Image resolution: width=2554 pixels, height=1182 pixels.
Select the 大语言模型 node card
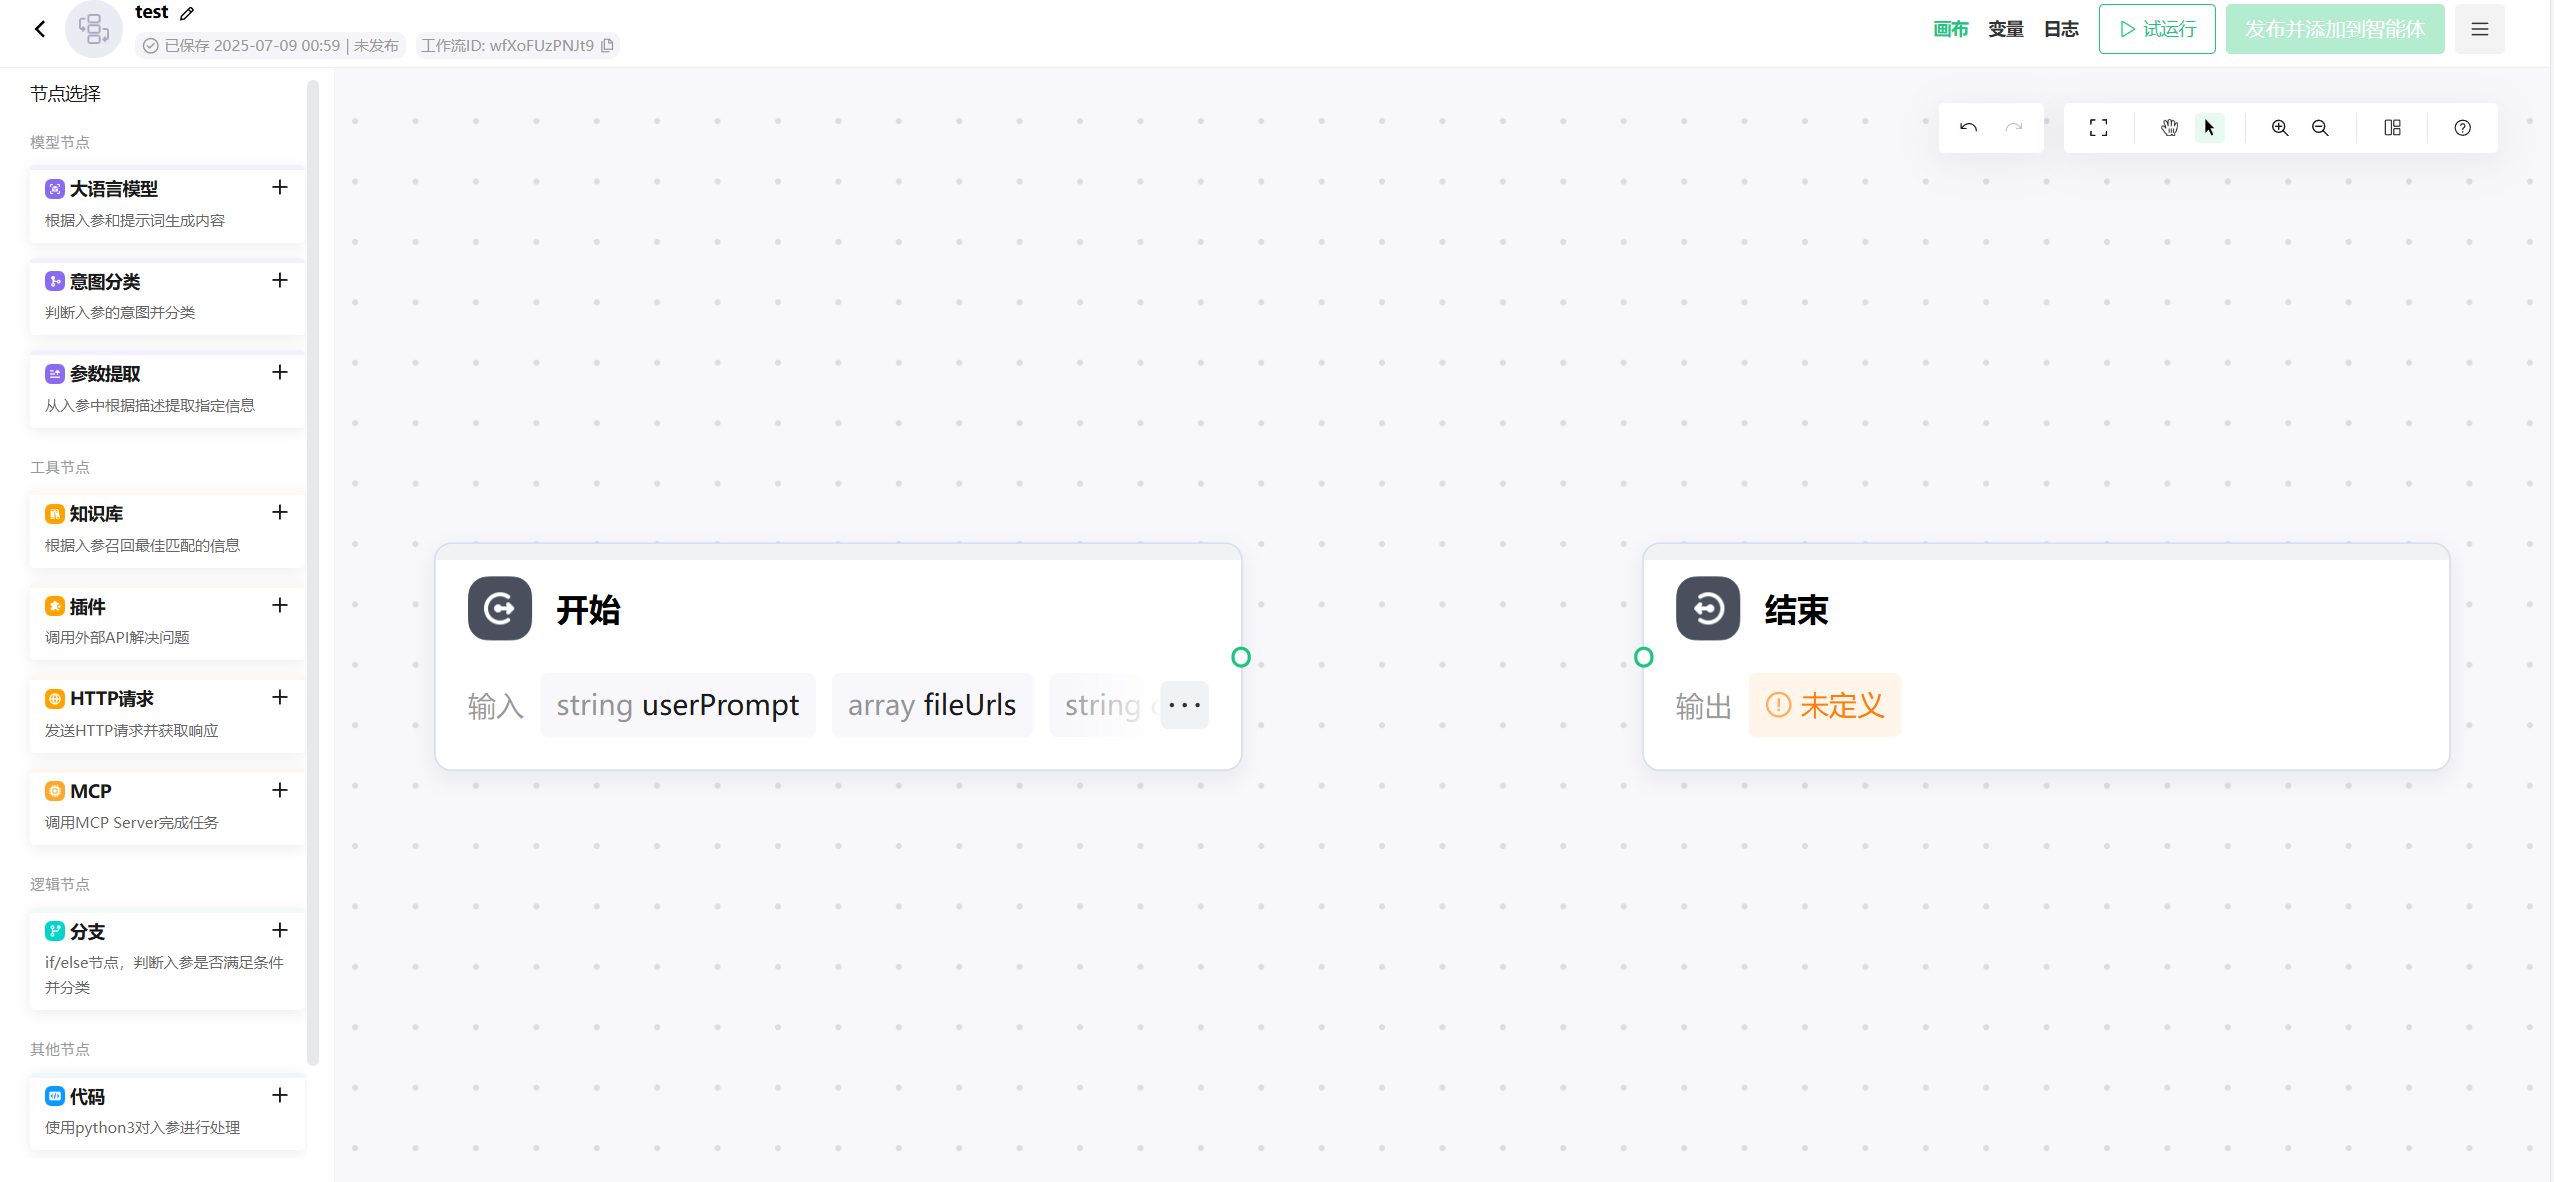click(167, 204)
